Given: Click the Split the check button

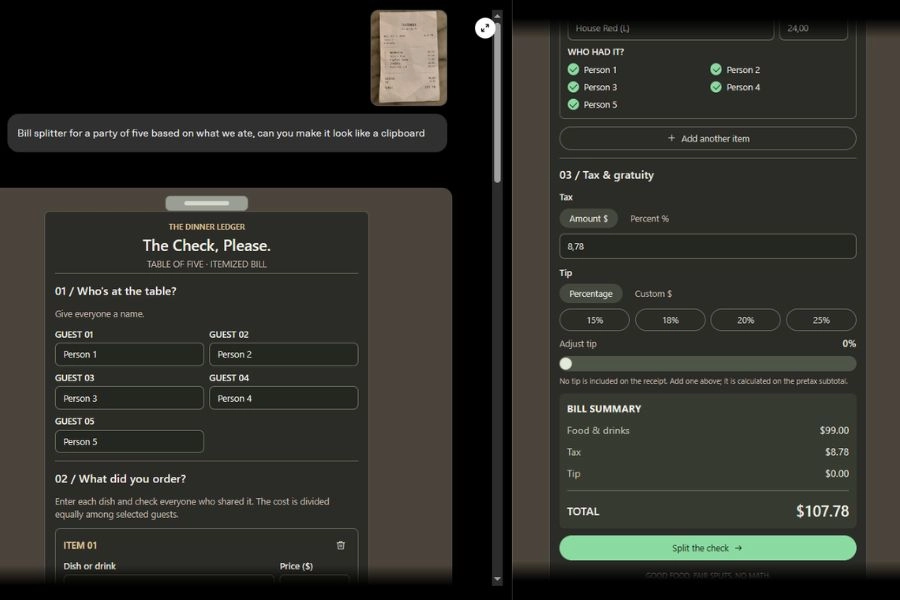Looking at the screenshot, I should pyautogui.click(x=708, y=548).
